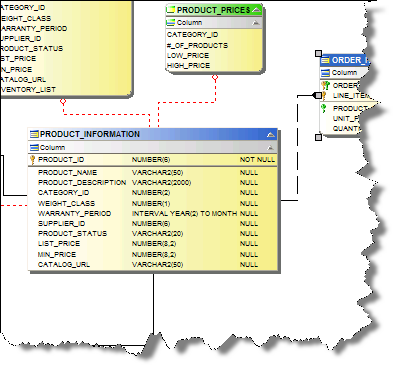
Task: Click the red circle connector below PRODUCT_PRICES
Action: [x=215, y=78]
